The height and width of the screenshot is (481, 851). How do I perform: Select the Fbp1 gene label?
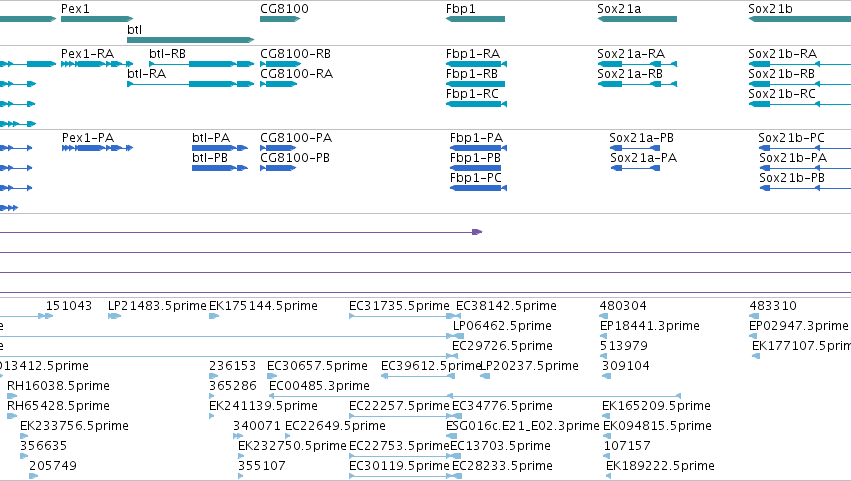click(460, 9)
